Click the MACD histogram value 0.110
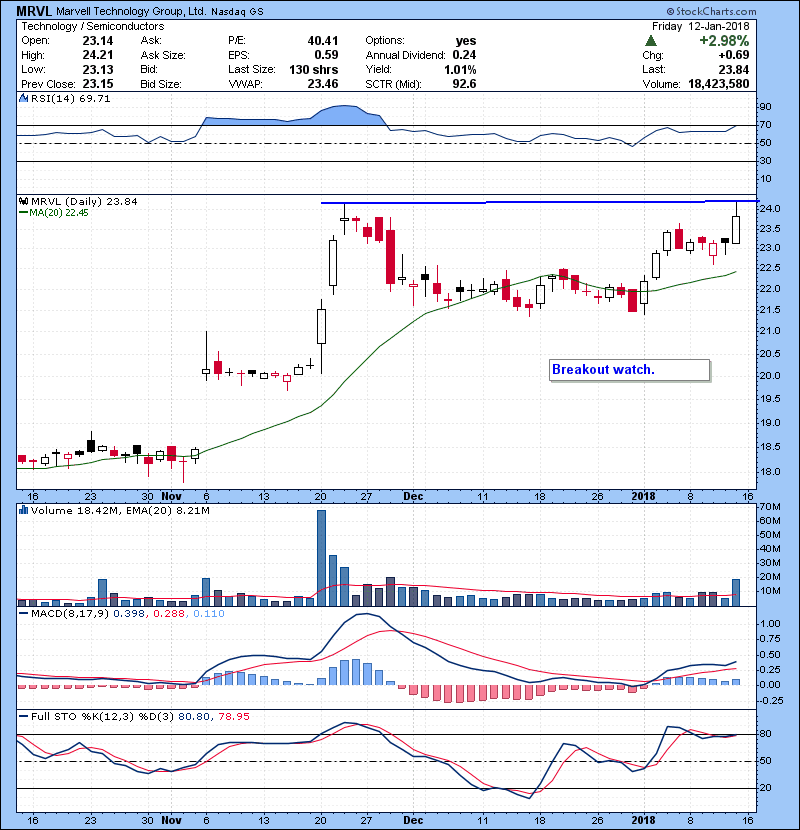 click(x=209, y=614)
